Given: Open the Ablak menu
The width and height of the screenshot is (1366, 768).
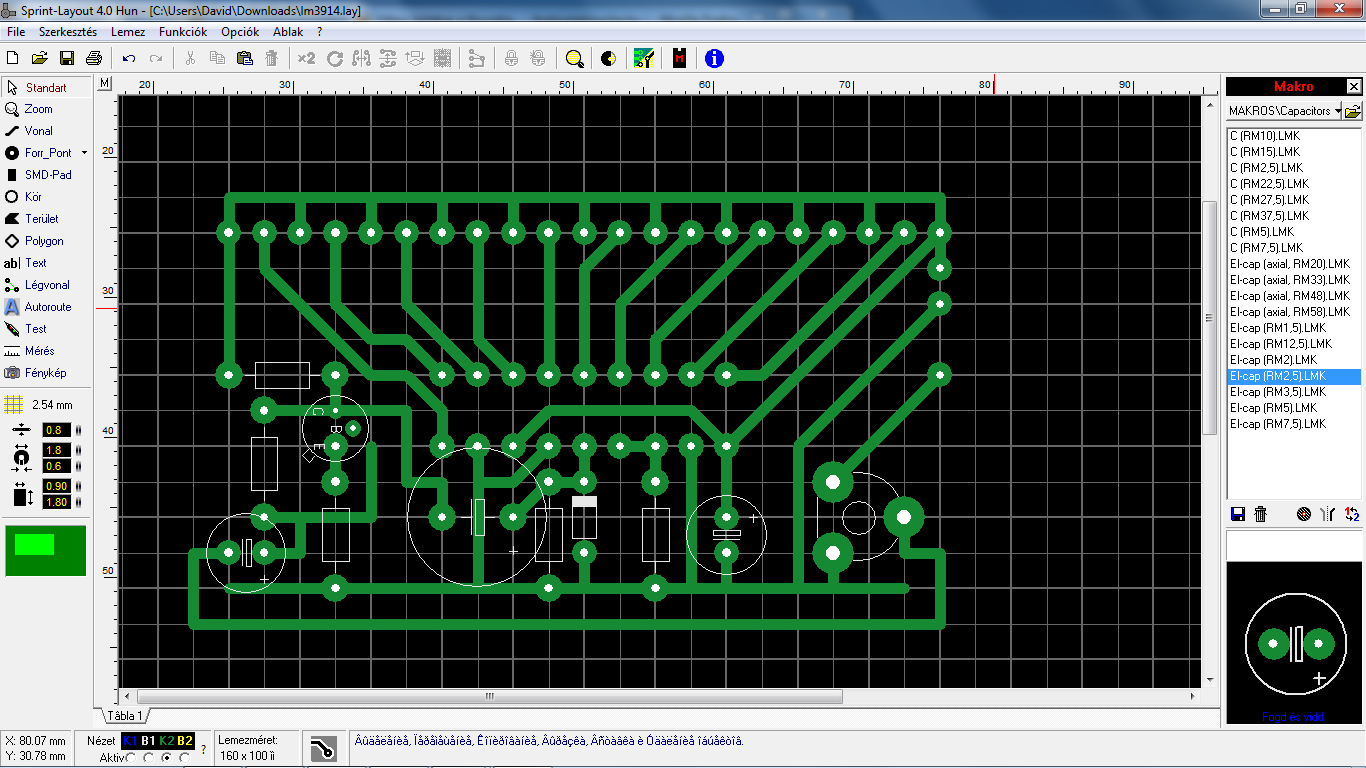Looking at the screenshot, I should pos(288,32).
